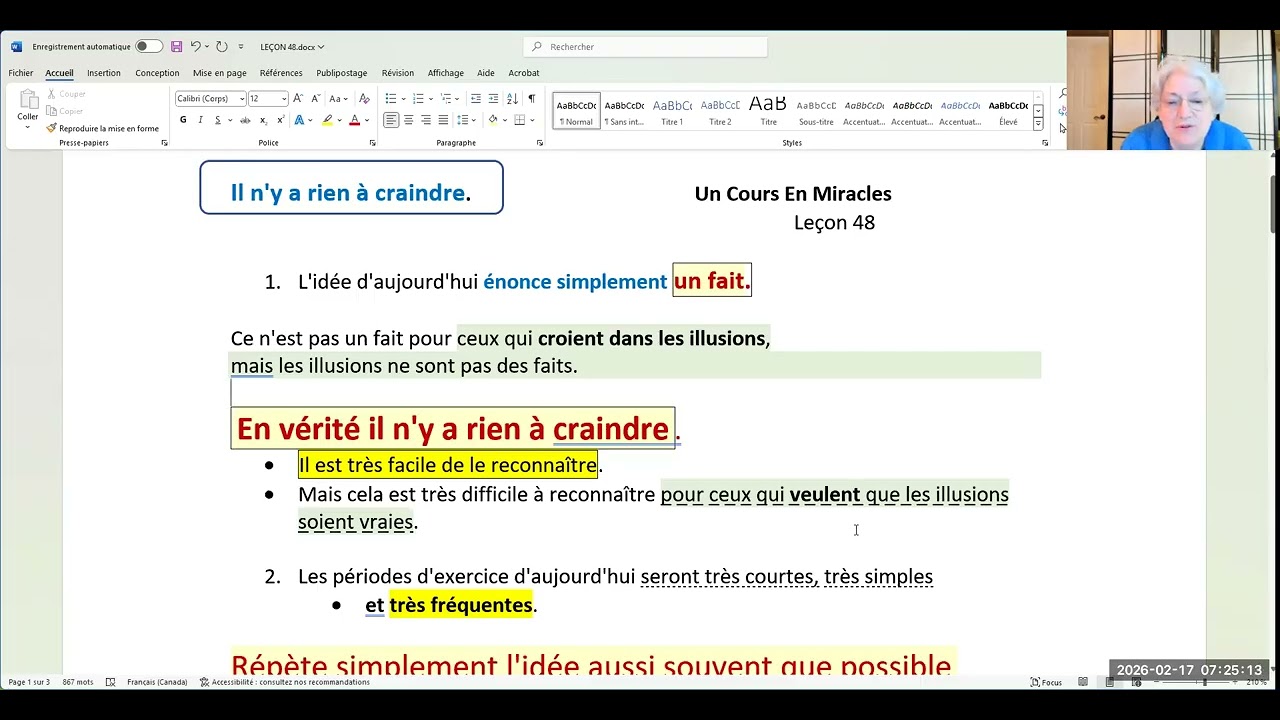Apply the Sous-titre style

pos(816,111)
